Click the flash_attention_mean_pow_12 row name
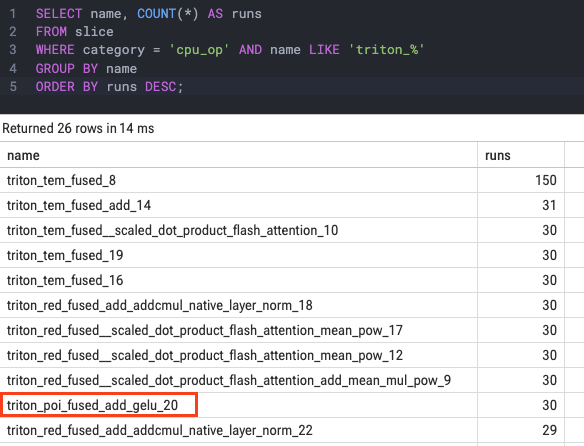The image size is (584, 446). 205,355
